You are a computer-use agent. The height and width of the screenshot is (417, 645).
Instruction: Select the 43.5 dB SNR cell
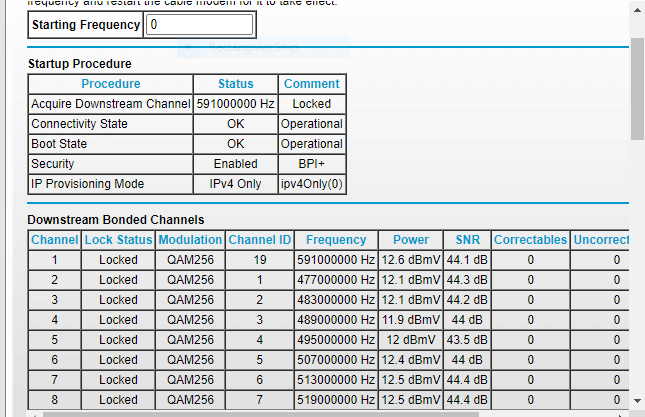467,340
